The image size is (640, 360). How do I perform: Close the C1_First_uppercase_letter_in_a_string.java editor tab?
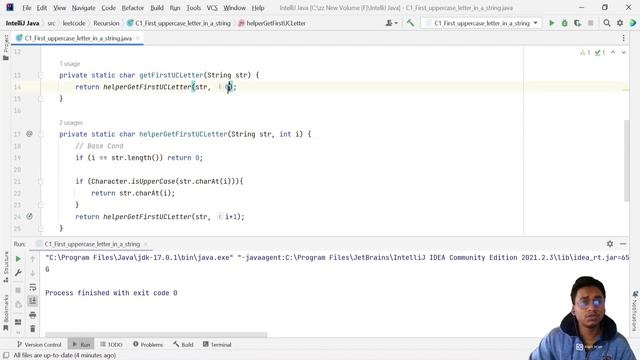click(138, 38)
